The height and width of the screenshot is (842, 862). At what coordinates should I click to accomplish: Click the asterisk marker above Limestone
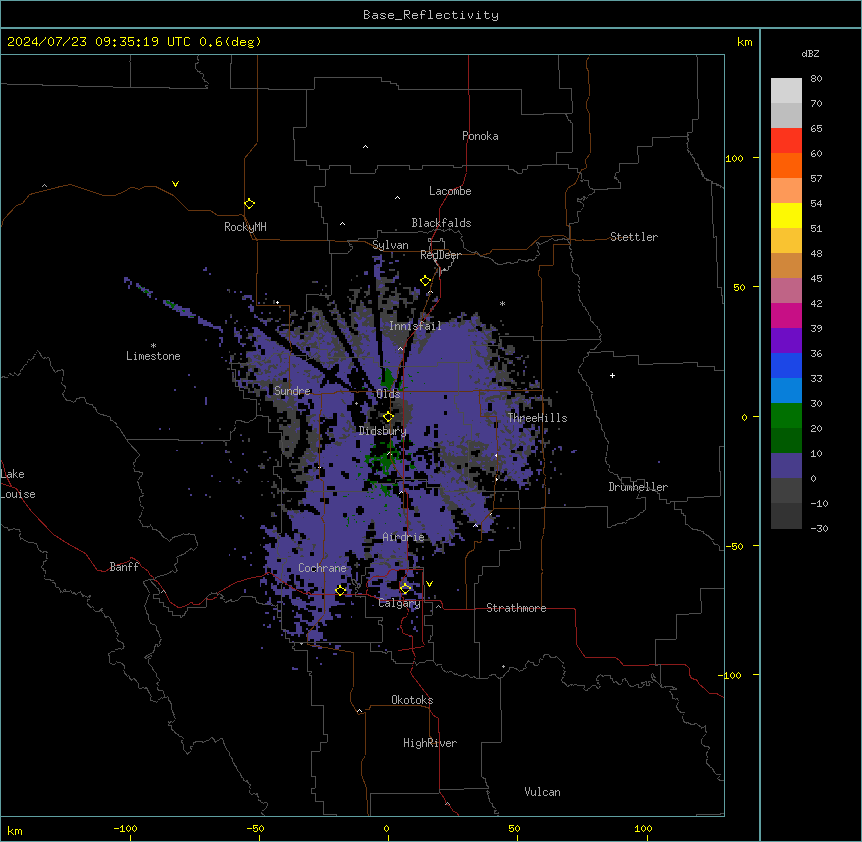[153, 346]
